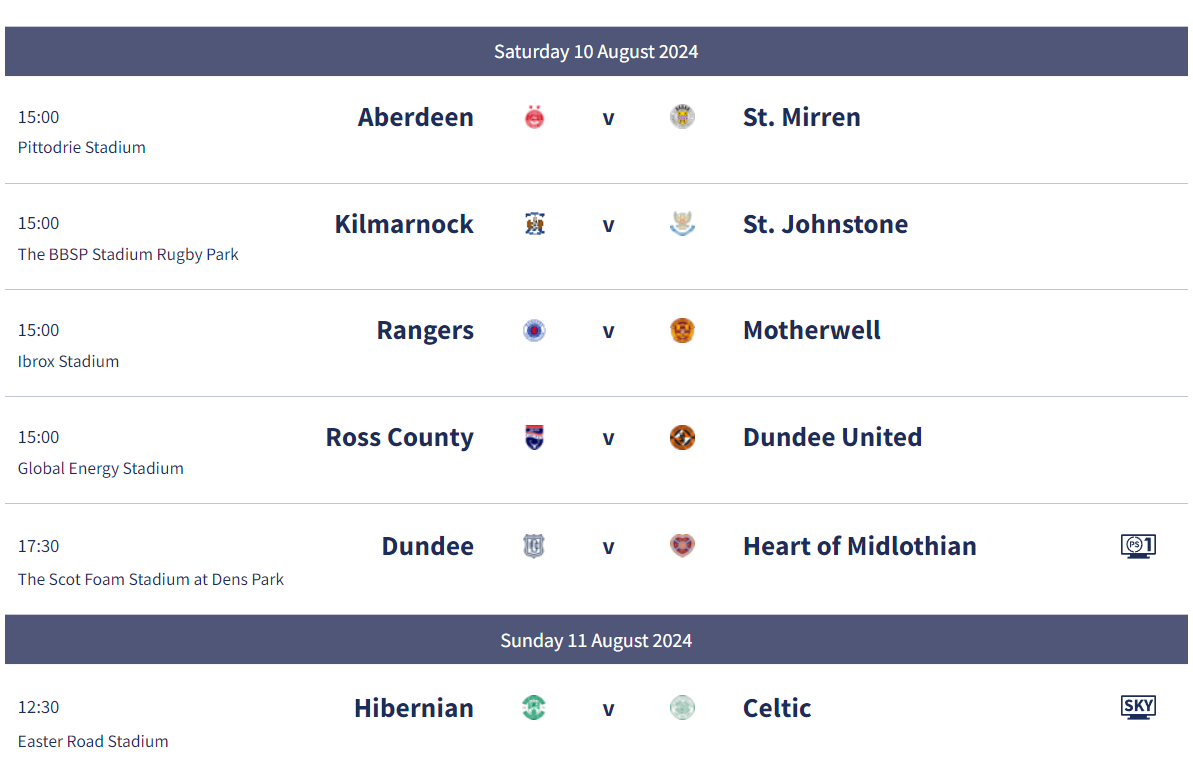Select the St. Mirren badge icon

(682, 117)
